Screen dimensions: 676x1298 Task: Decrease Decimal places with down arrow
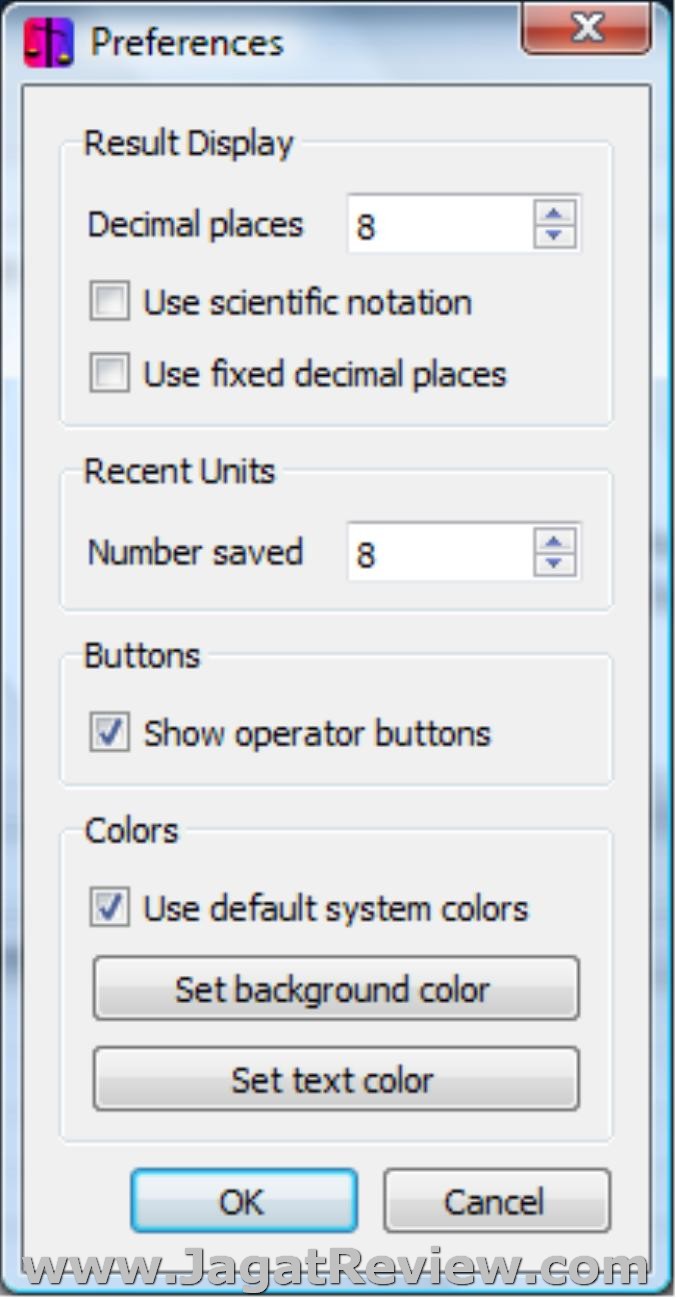tap(555, 236)
